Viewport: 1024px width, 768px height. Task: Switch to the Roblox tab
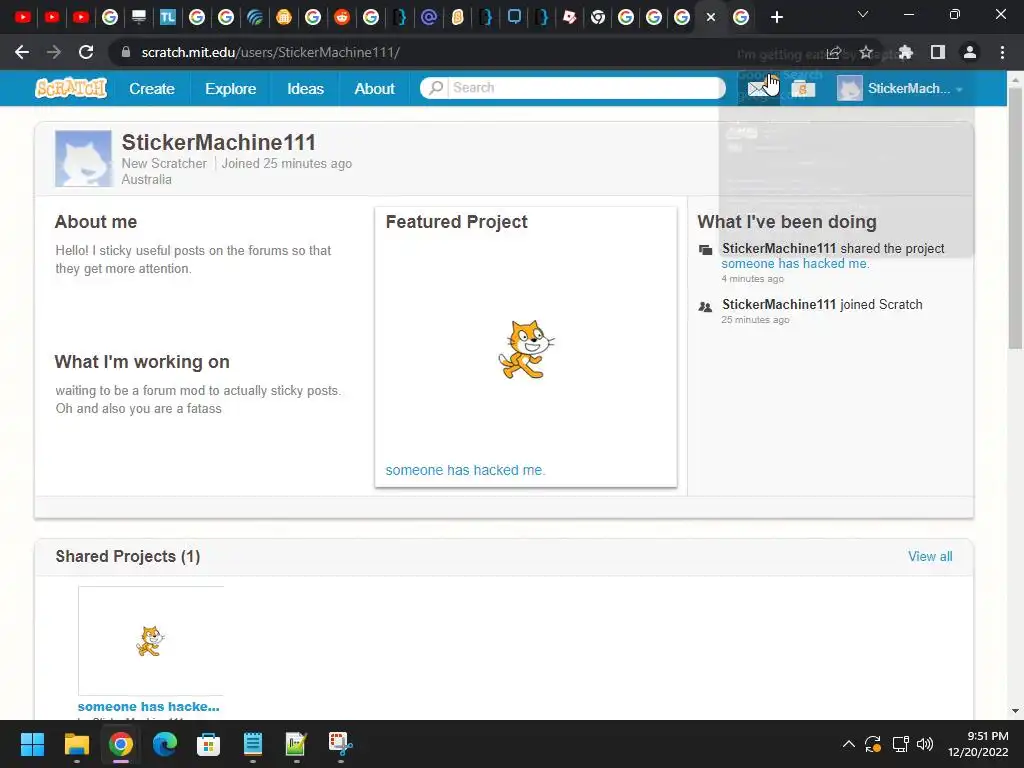[x=569, y=17]
